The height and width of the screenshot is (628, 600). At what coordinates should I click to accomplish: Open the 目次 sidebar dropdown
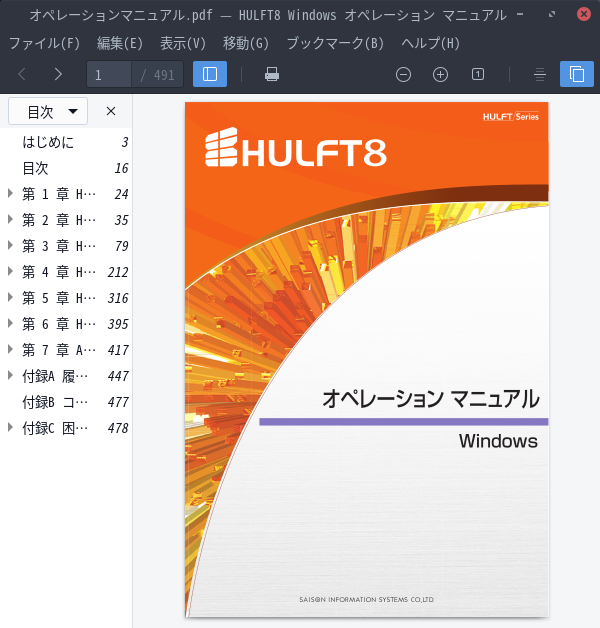tap(48, 111)
